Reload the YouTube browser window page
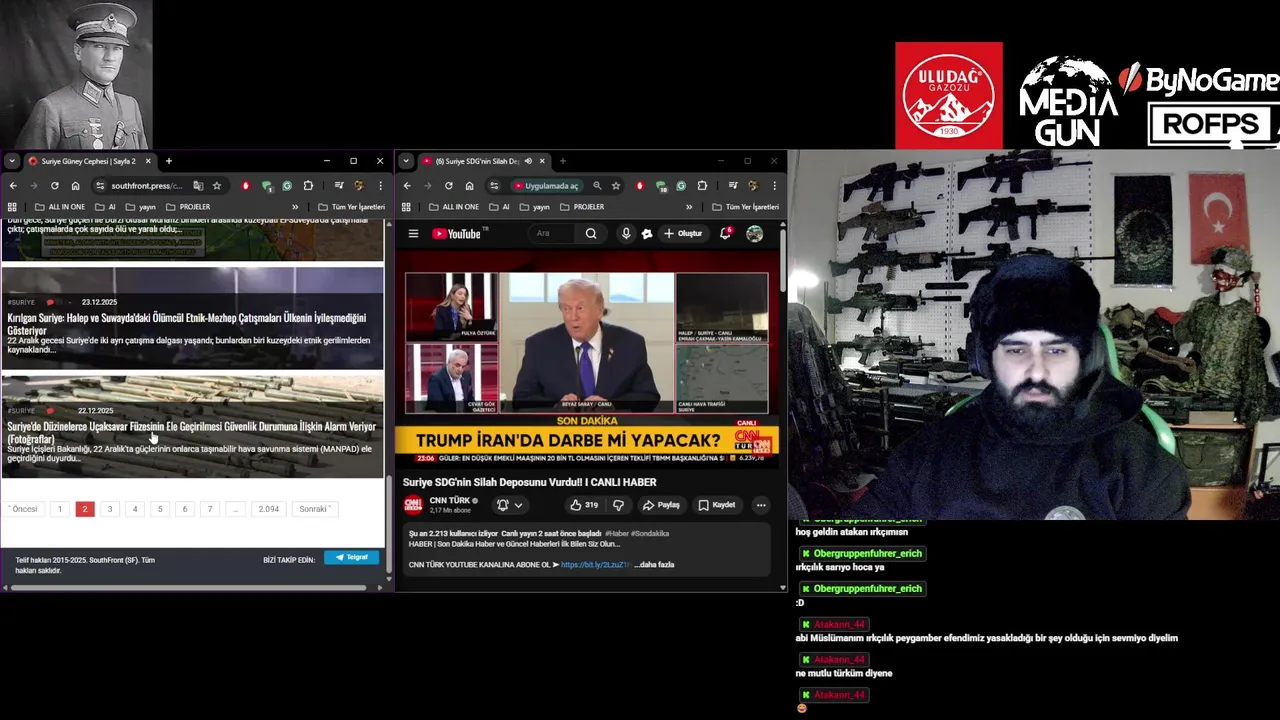Viewport: 1280px width, 720px height. [x=448, y=186]
